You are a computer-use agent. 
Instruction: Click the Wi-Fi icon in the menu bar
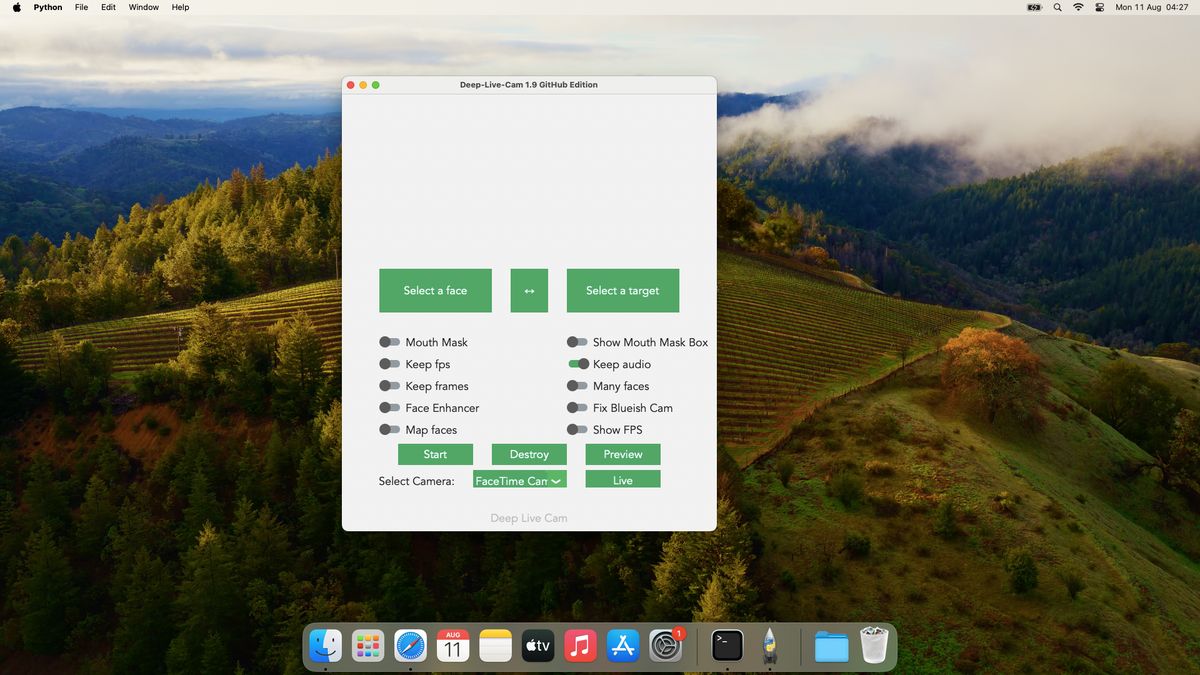coord(1078,7)
